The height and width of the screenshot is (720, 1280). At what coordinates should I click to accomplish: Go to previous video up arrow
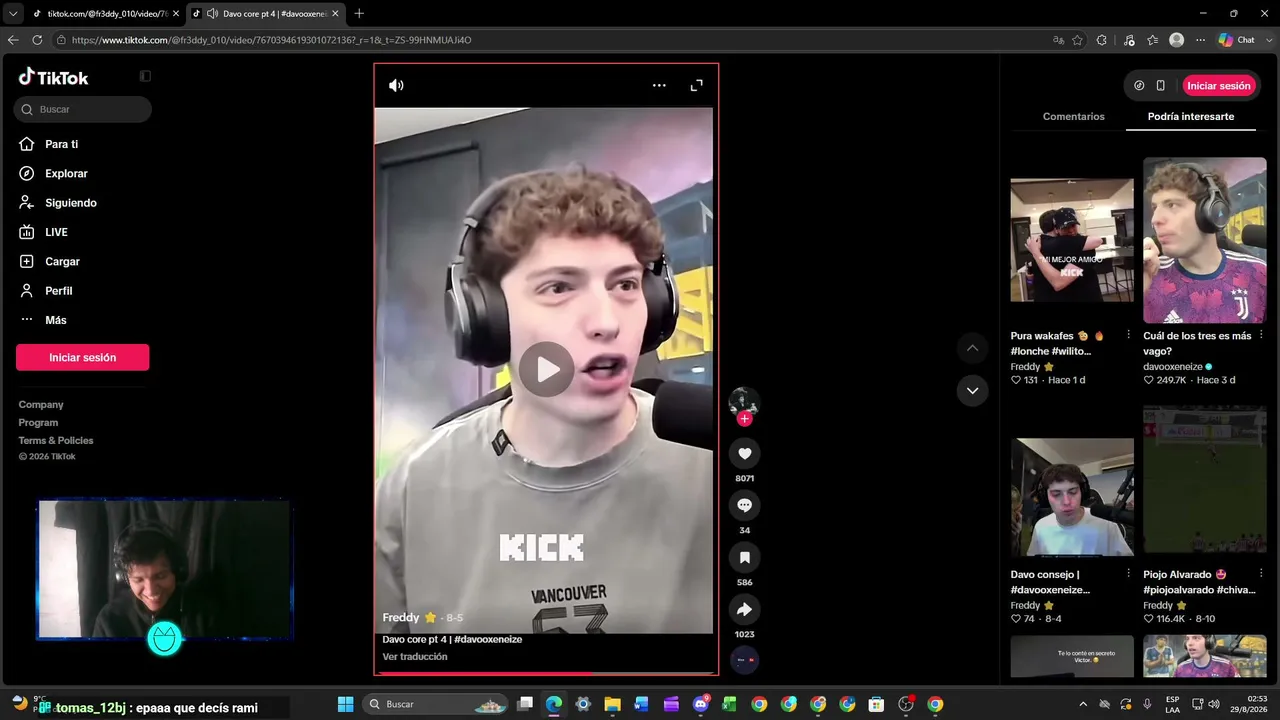pos(972,348)
